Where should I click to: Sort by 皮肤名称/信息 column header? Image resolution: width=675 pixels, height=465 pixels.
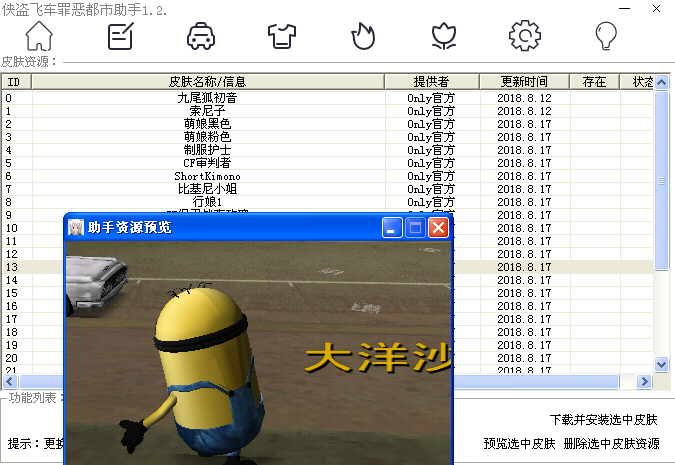(x=208, y=82)
